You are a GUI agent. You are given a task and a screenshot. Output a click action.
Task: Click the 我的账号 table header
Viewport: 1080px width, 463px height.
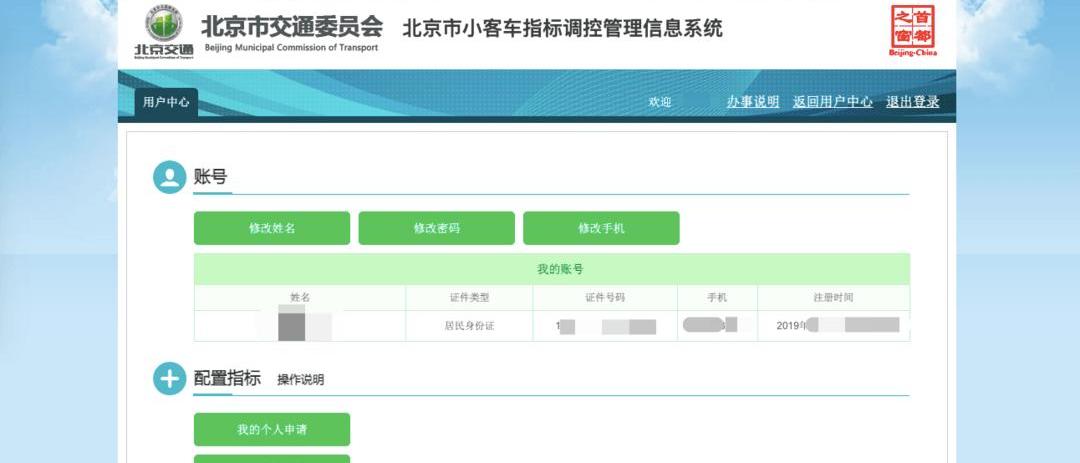552,269
